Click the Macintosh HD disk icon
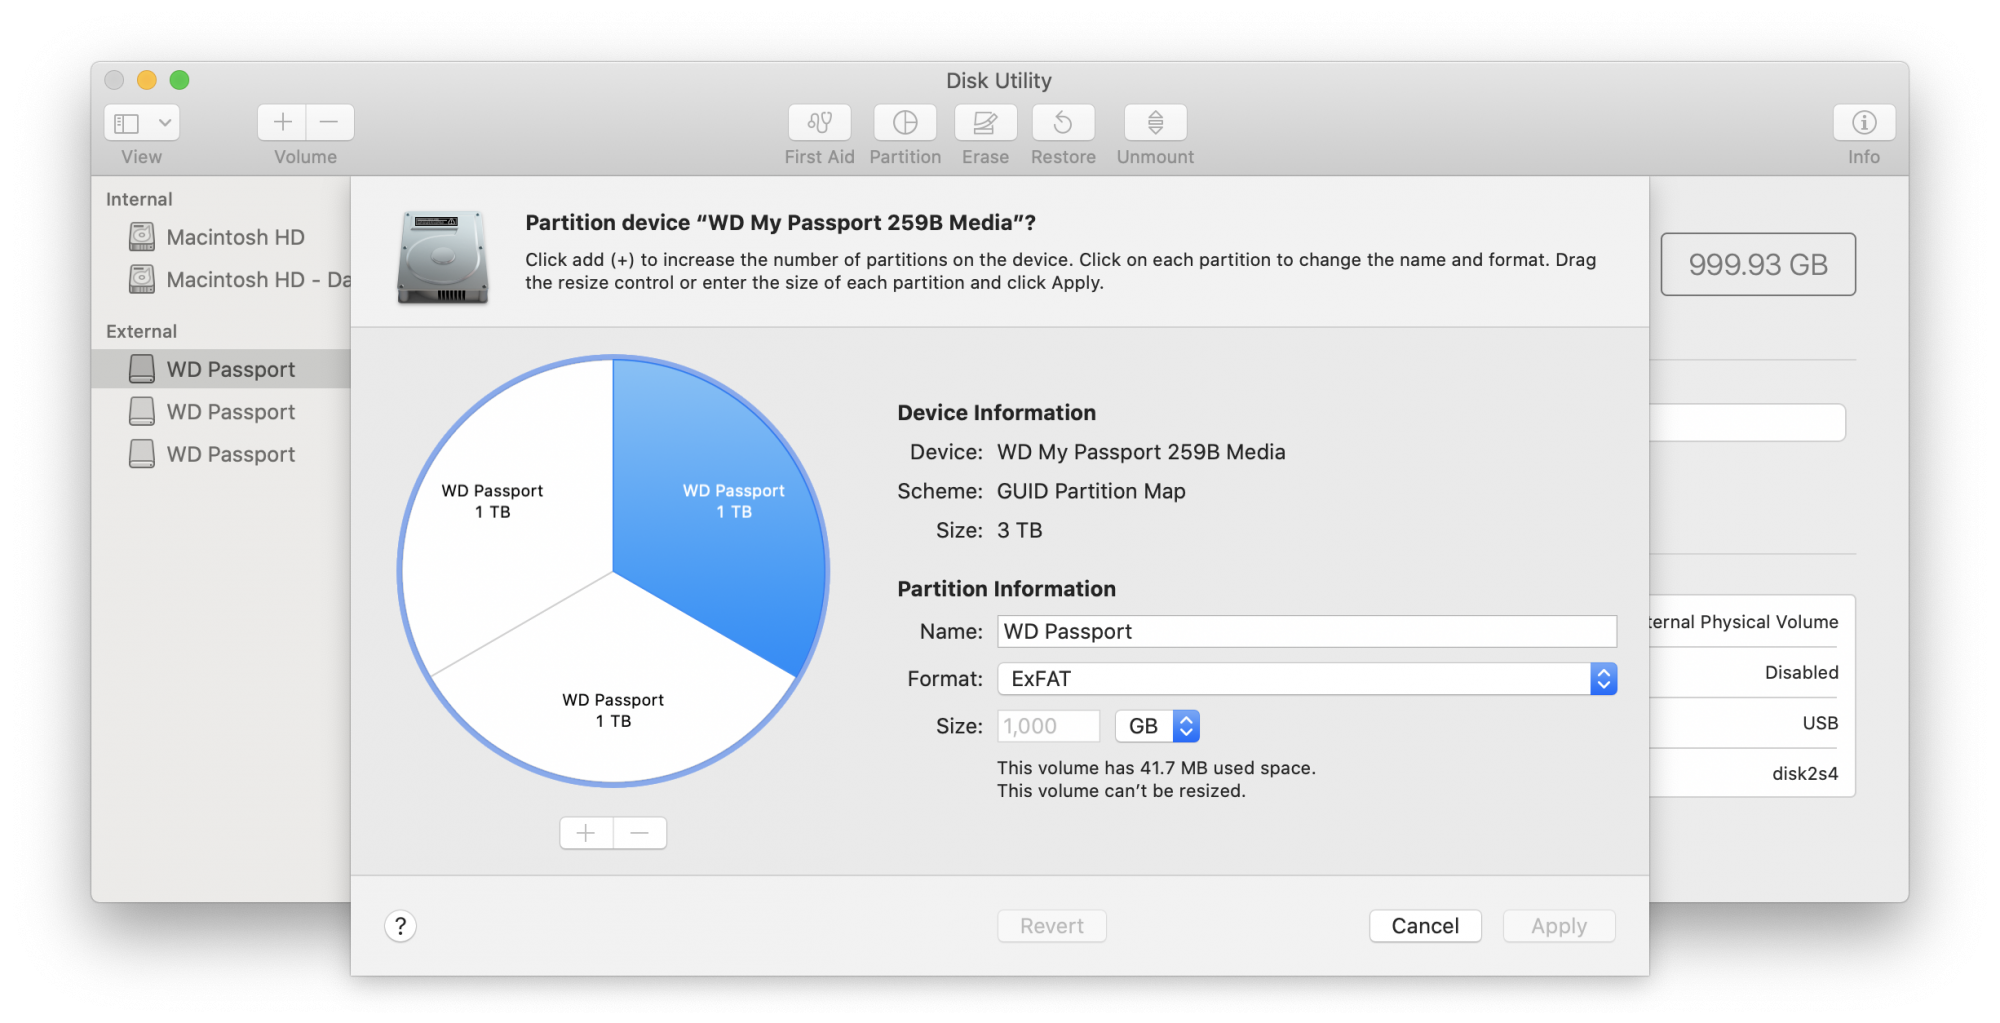The height and width of the screenshot is (1023, 2000). (x=142, y=237)
